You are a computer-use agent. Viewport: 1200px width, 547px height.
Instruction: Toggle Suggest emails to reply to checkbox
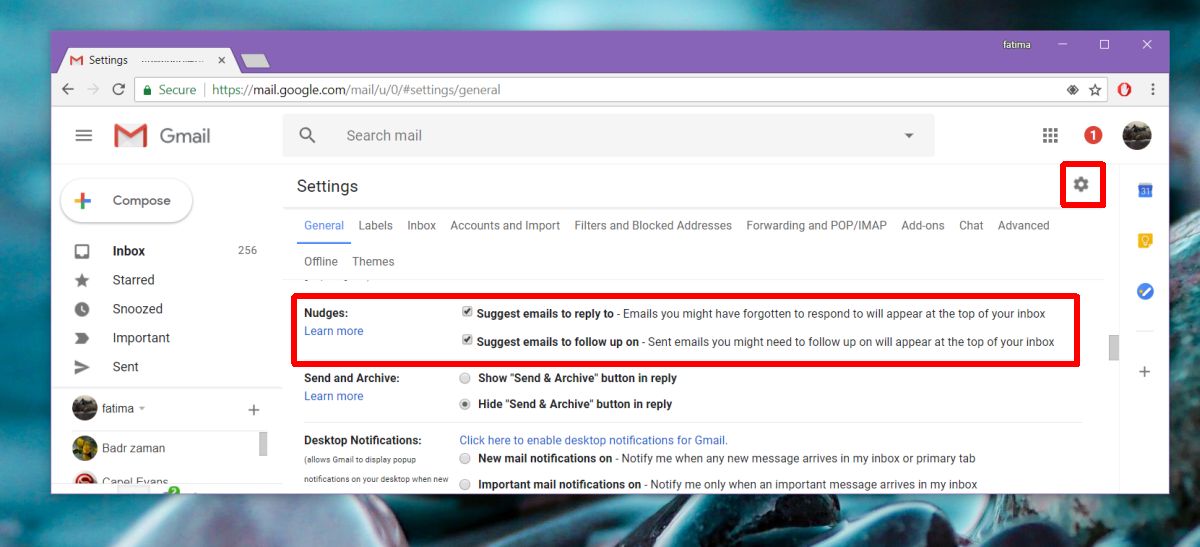[x=467, y=312]
